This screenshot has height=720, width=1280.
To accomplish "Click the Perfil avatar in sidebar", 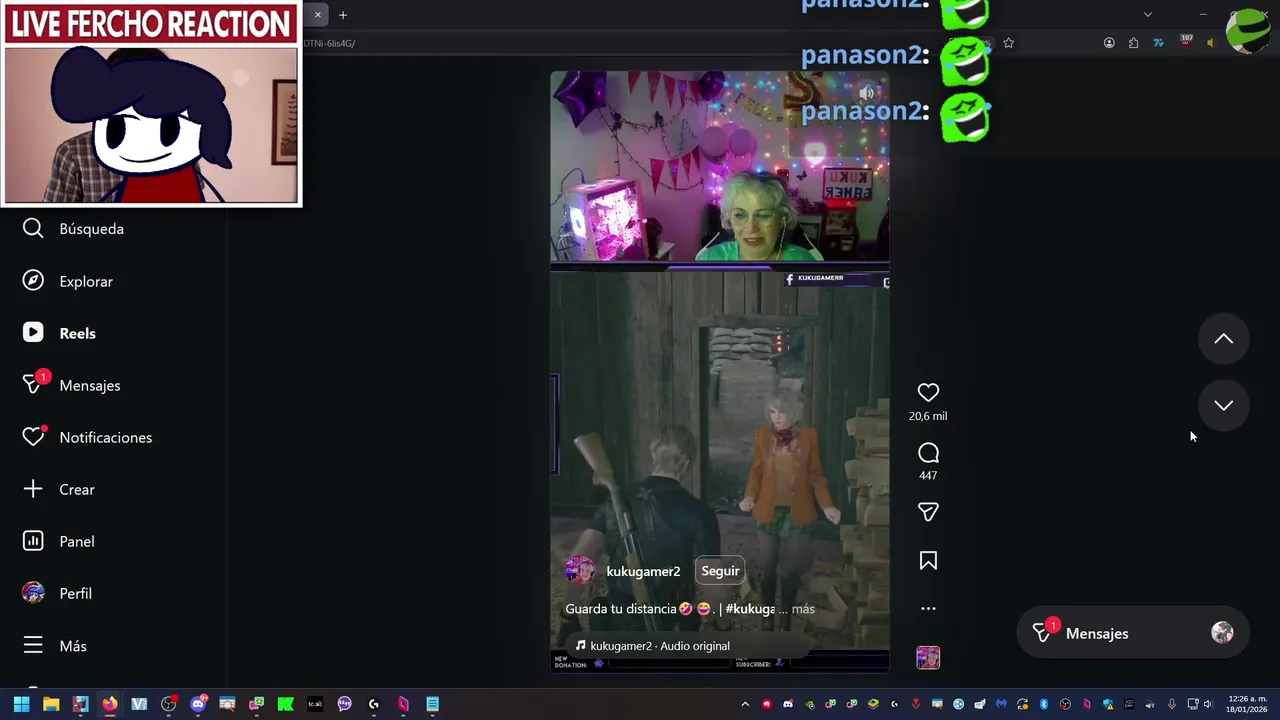I will [x=33, y=593].
